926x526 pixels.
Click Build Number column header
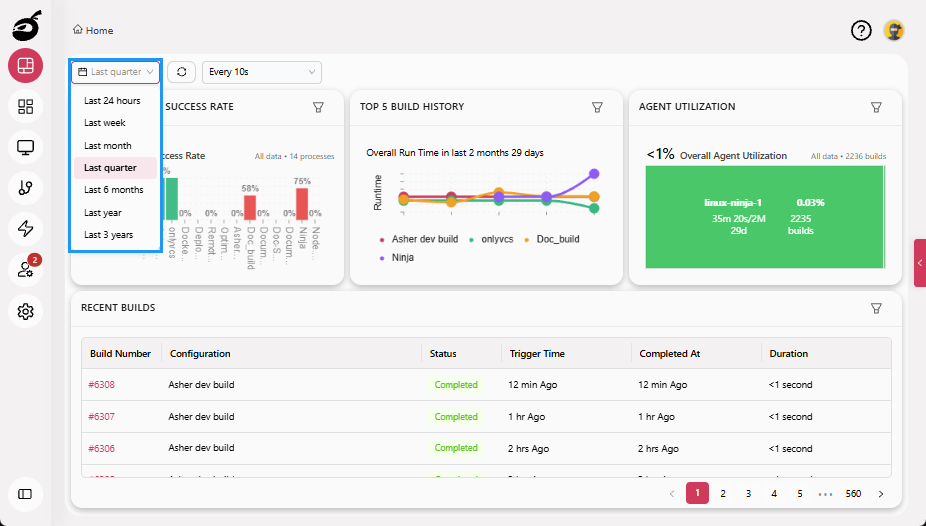120,354
